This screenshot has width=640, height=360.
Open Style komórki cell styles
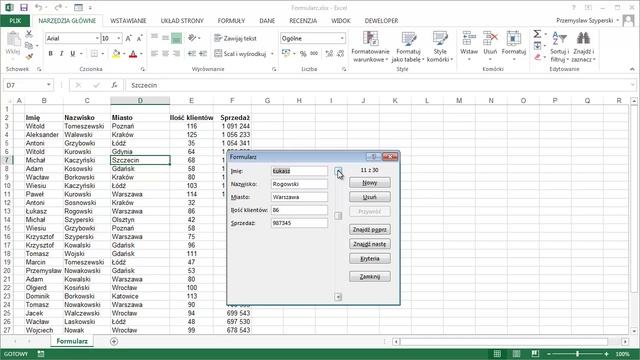pyautogui.click(x=440, y=47)
